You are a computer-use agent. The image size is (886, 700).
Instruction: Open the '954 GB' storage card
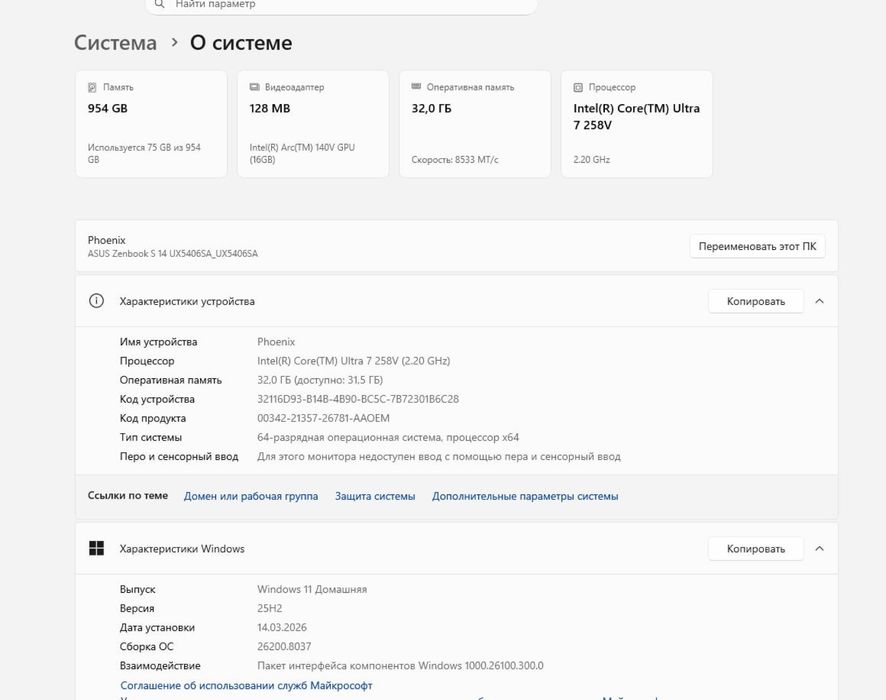[151, 124]
